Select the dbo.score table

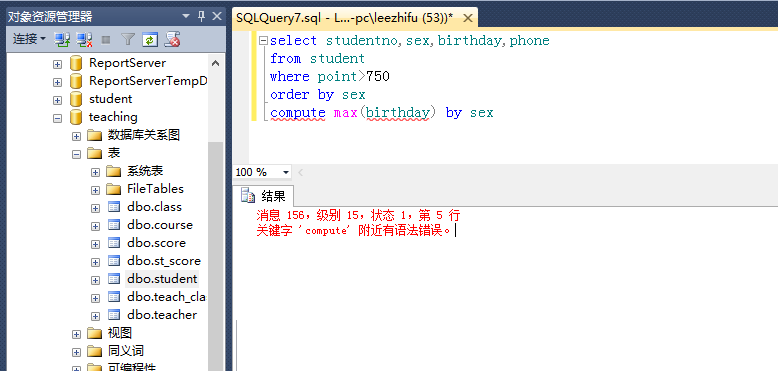click(x=156, y=243)
